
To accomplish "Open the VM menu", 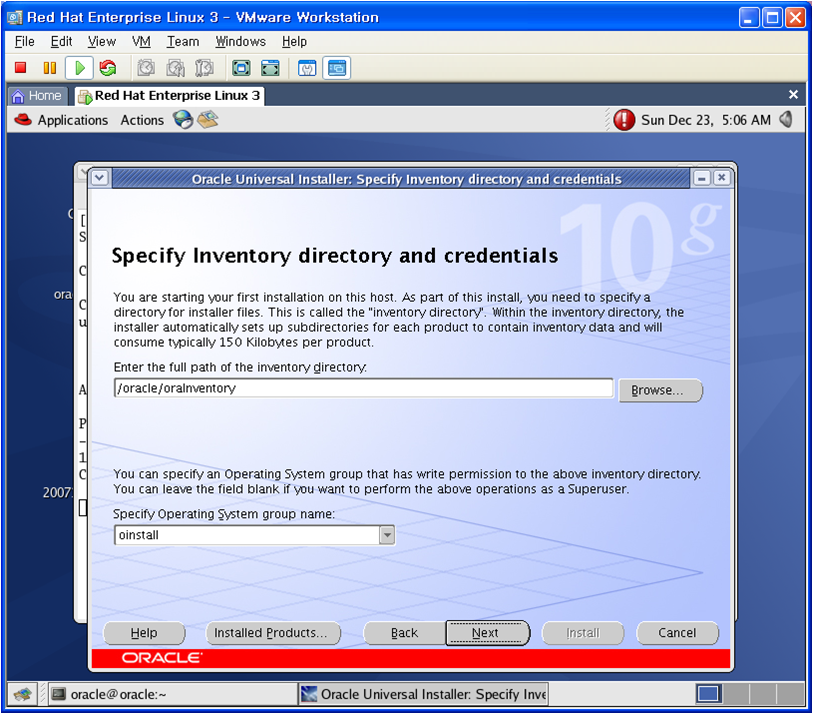I will [x=141, y=41].
